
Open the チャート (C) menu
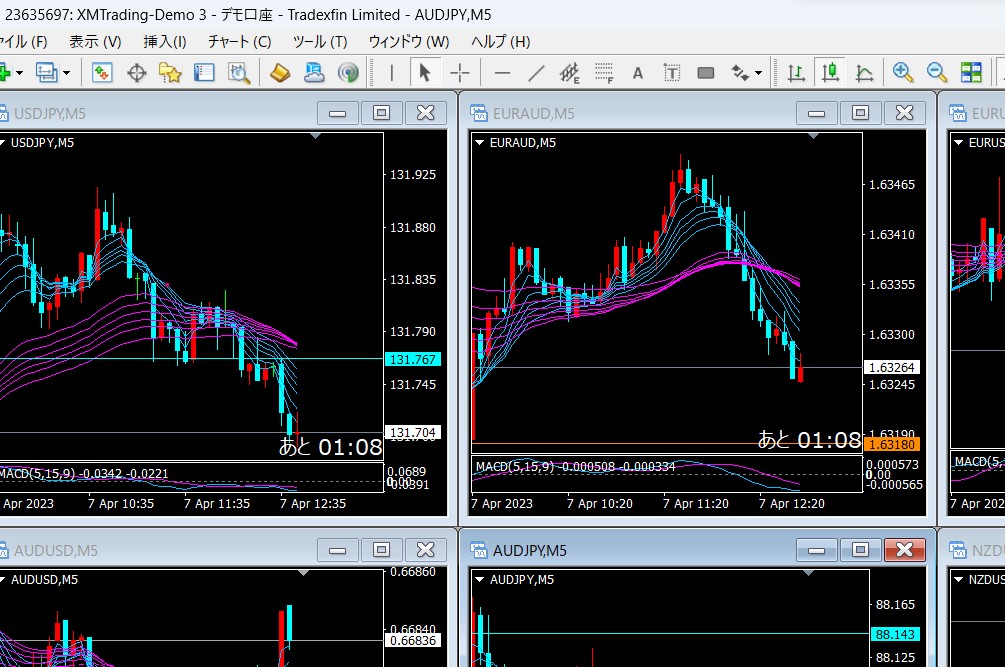(x=240, y=42)
